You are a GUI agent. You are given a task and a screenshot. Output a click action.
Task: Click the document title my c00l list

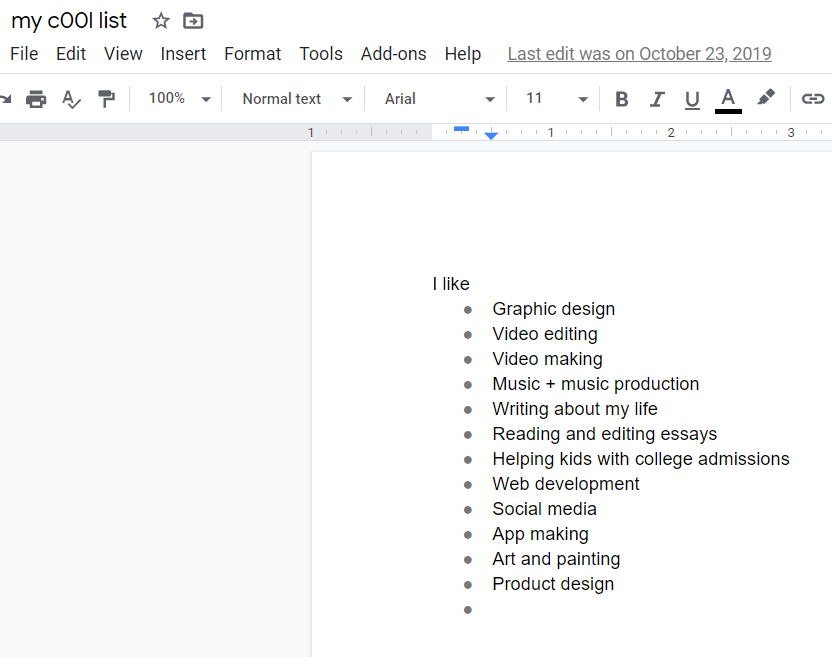coord(69,21)
